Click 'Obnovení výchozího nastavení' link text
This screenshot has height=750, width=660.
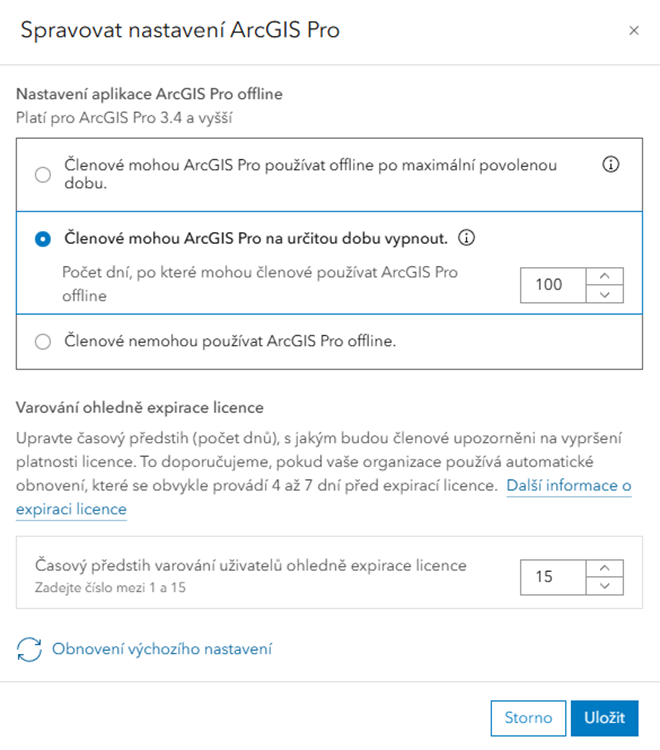pos(162,649)
